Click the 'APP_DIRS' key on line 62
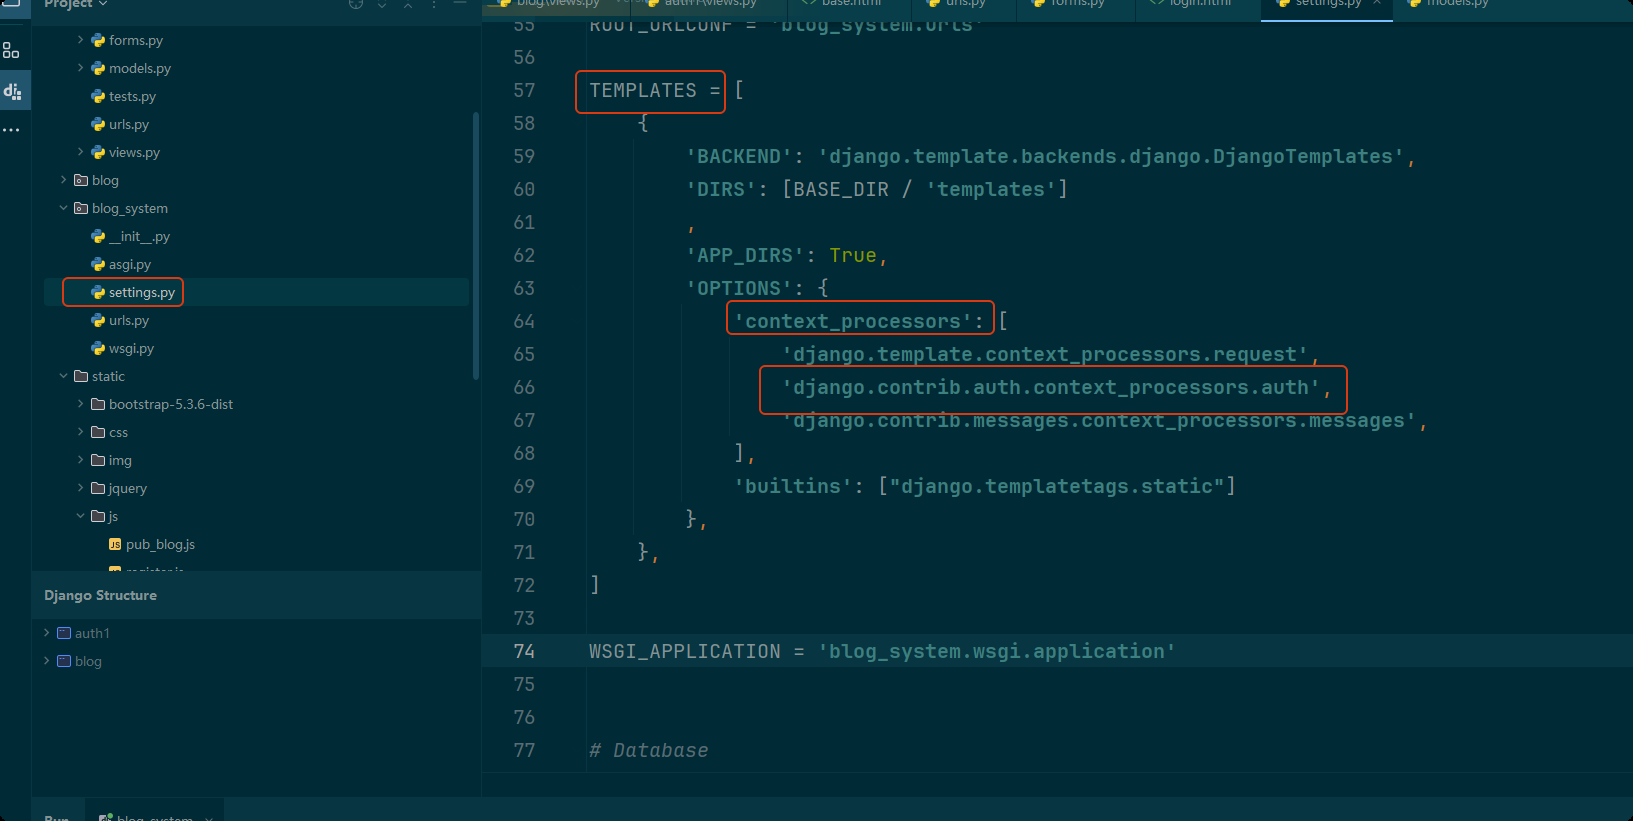The image size is (1633, 821). point(745,255)
